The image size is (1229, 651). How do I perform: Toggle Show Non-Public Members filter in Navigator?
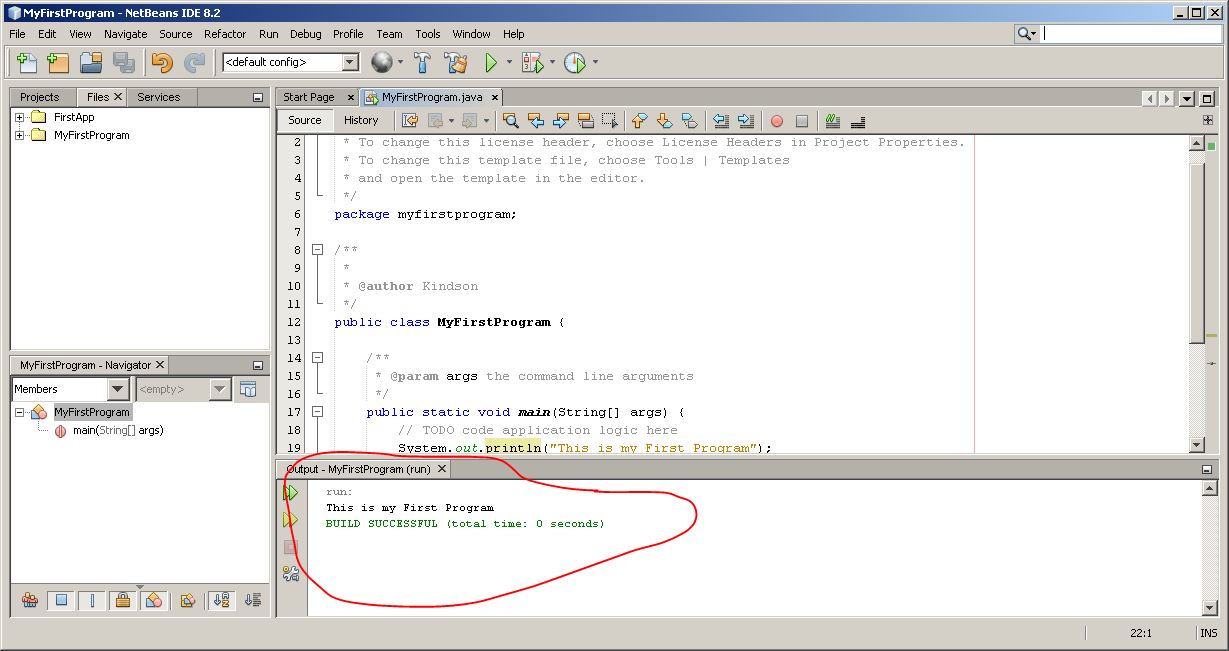click(122, 598)
